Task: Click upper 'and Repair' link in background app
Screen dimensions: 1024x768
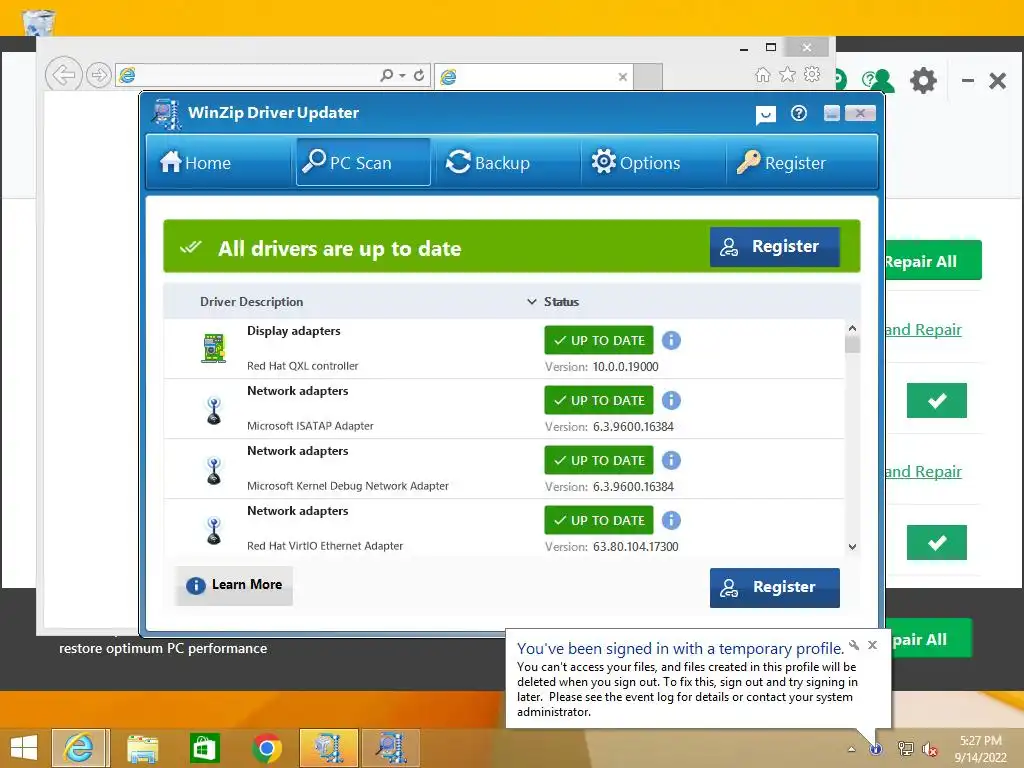Action: coord(923,329)
